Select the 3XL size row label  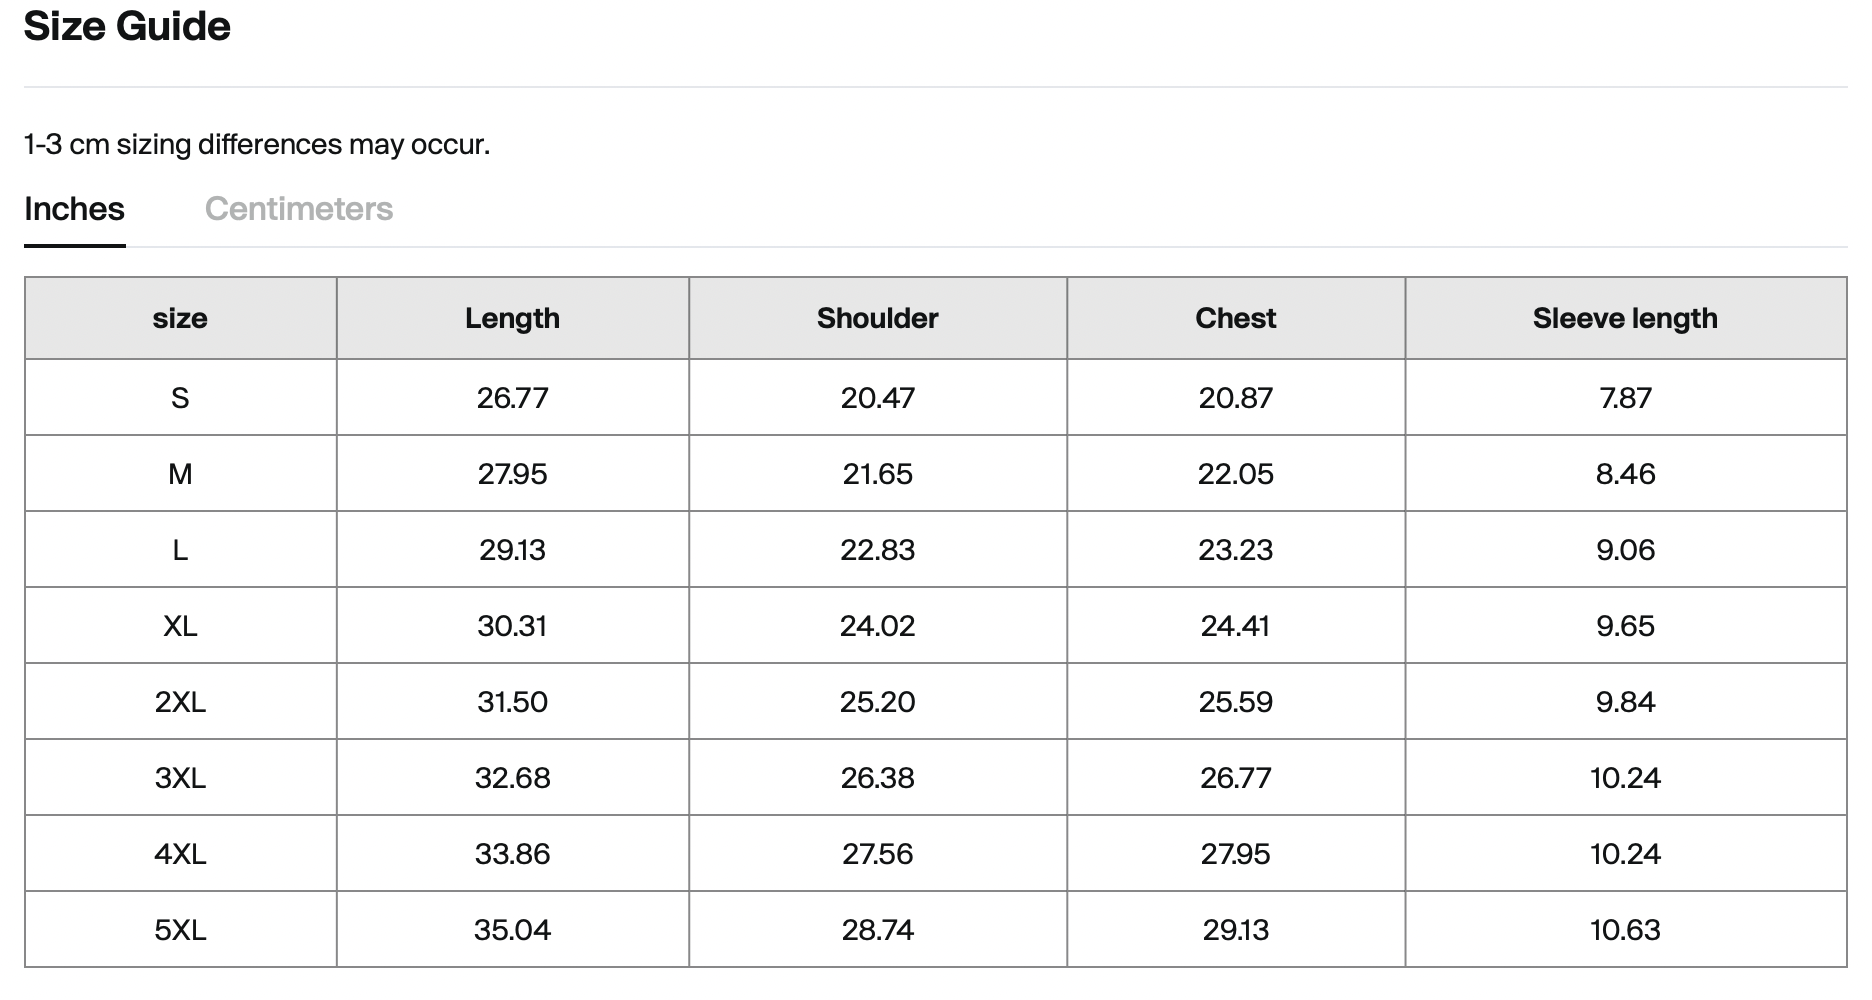(x=180, y=778)
